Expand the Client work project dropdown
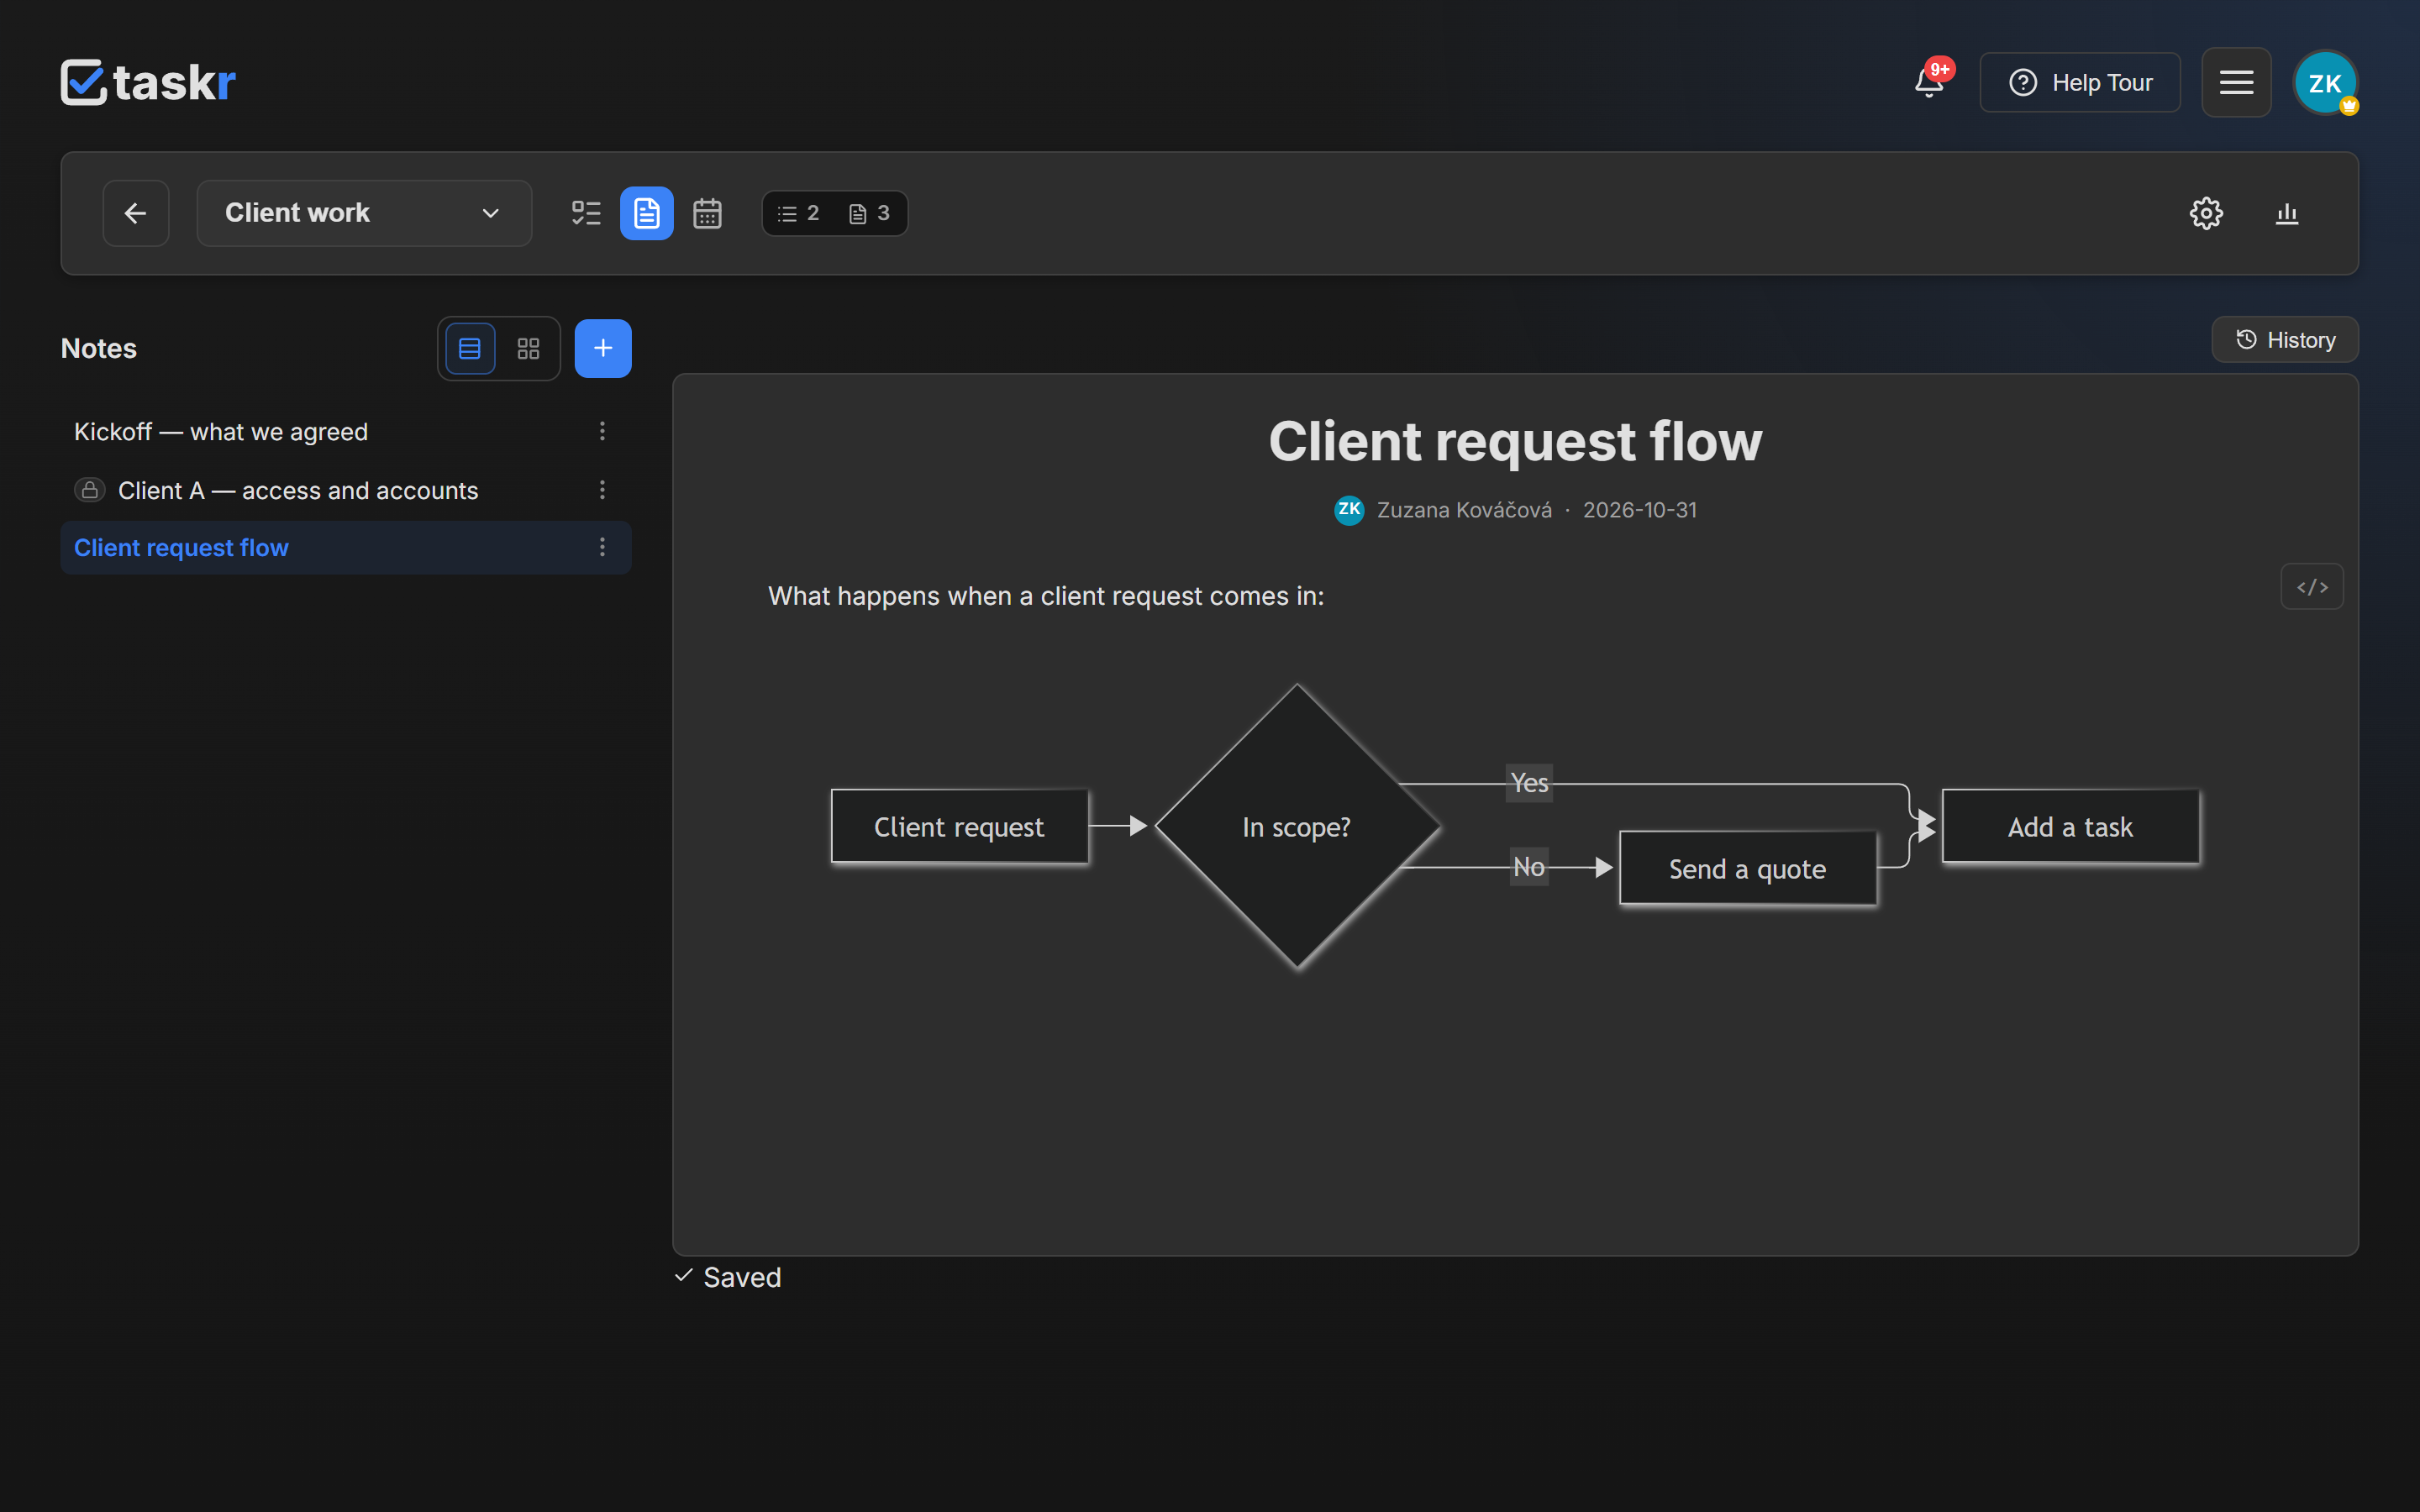Image resolution: width=2420 pixels, height=1512 pixels. pos(364,213)
